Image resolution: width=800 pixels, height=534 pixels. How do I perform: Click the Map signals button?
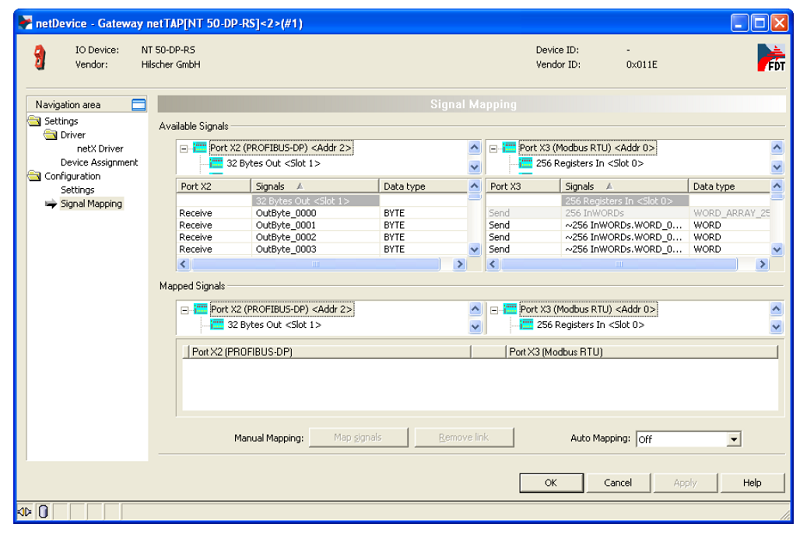358,438
